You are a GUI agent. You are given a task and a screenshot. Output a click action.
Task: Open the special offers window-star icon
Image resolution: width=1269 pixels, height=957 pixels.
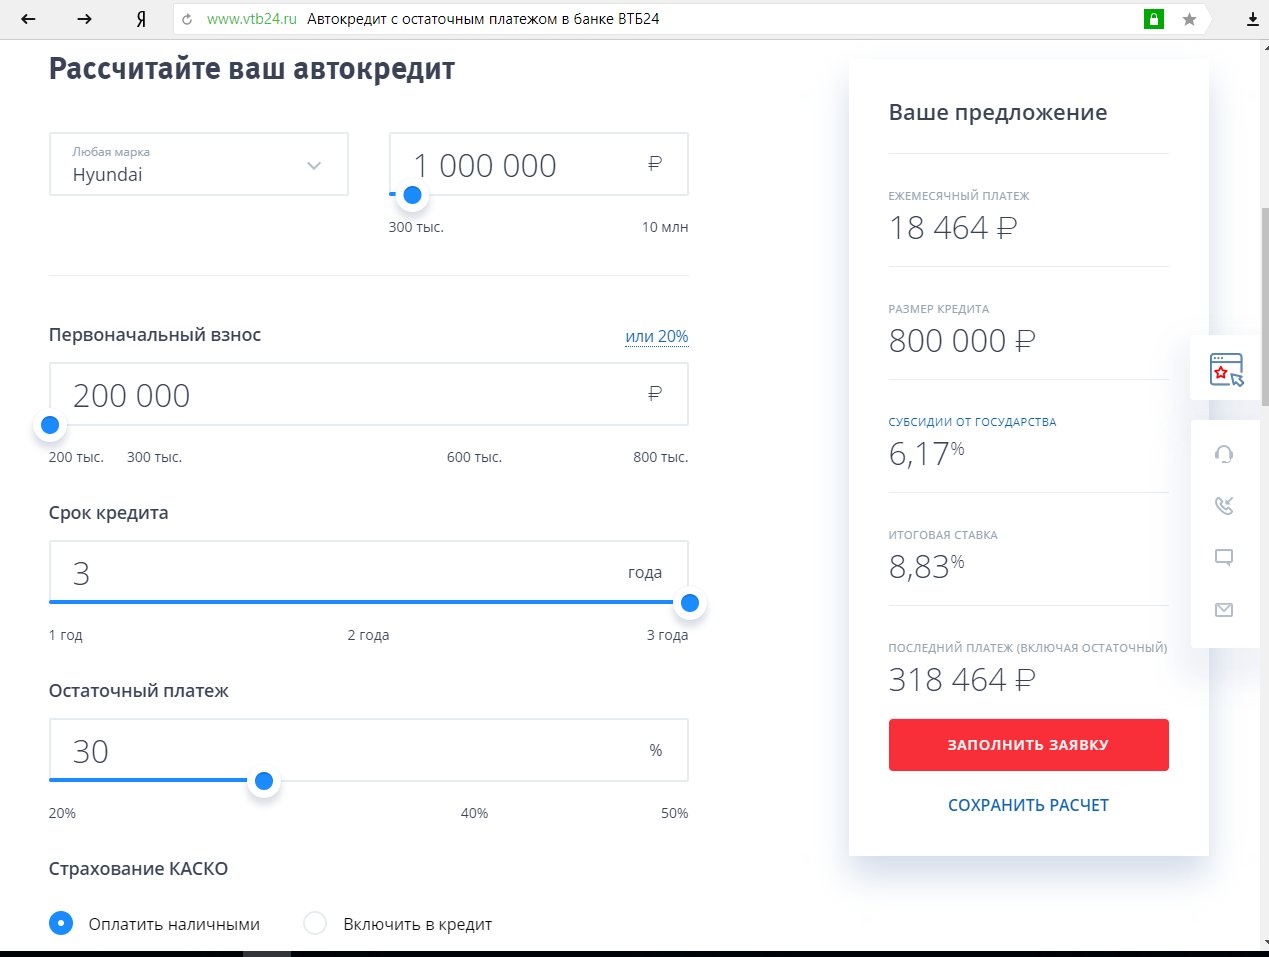(x=1226, y=369)
